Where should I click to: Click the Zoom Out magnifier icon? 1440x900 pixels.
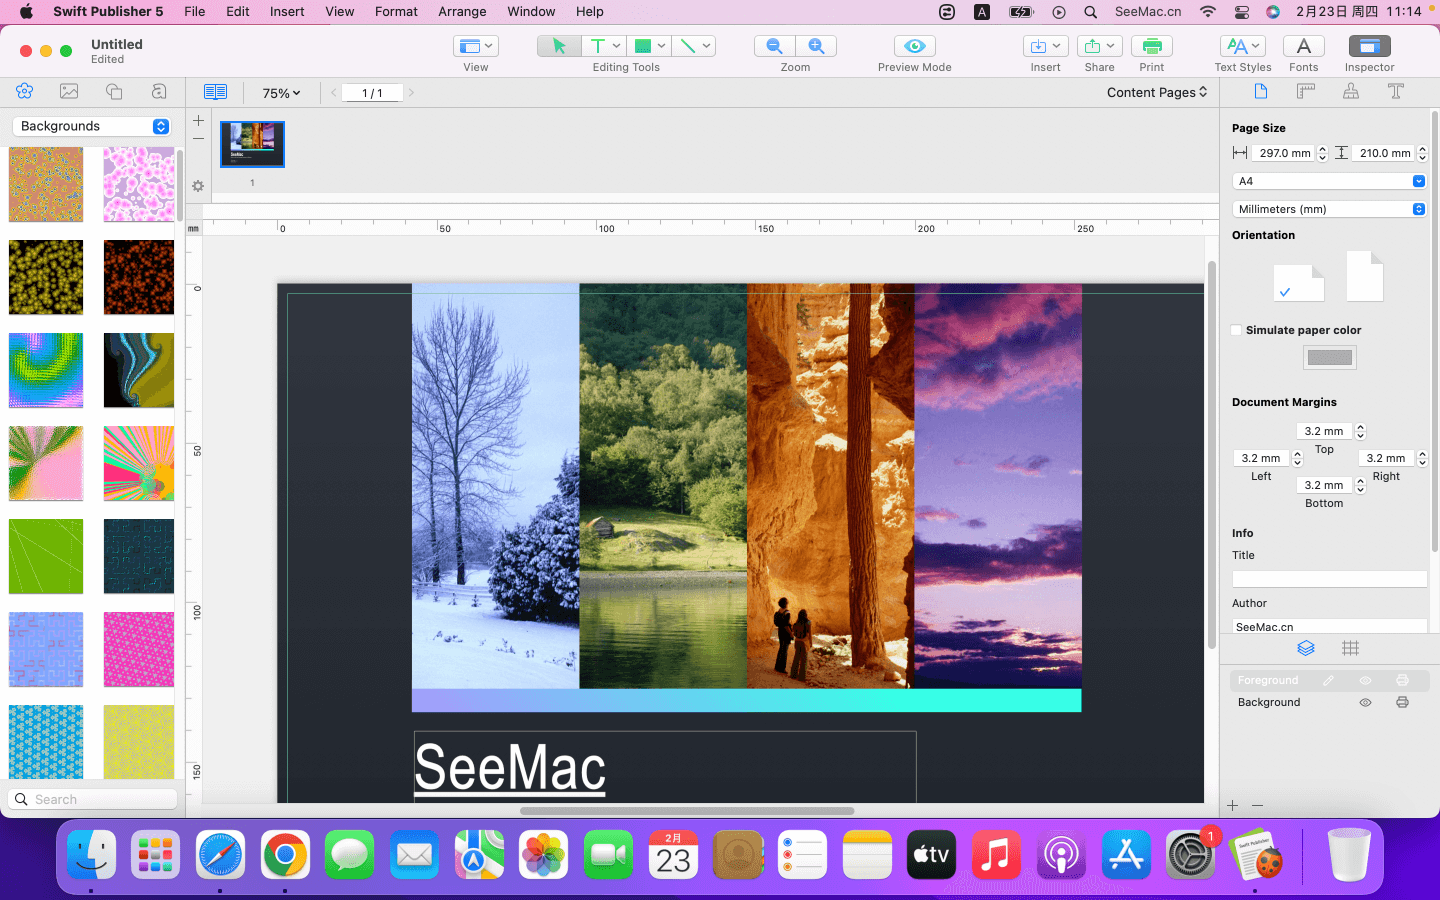point(774,46)
